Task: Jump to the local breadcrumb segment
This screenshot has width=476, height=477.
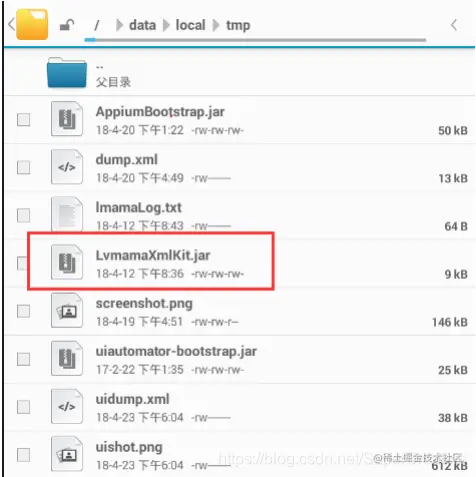Action: pos(190,25)
